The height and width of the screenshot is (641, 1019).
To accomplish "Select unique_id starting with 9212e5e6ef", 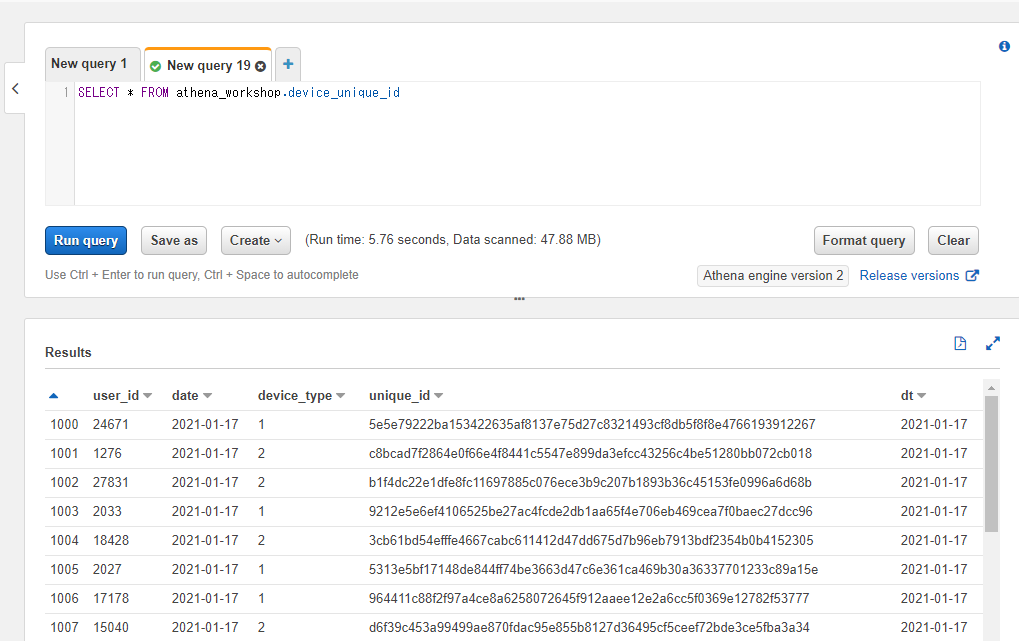I will point(591,511).
